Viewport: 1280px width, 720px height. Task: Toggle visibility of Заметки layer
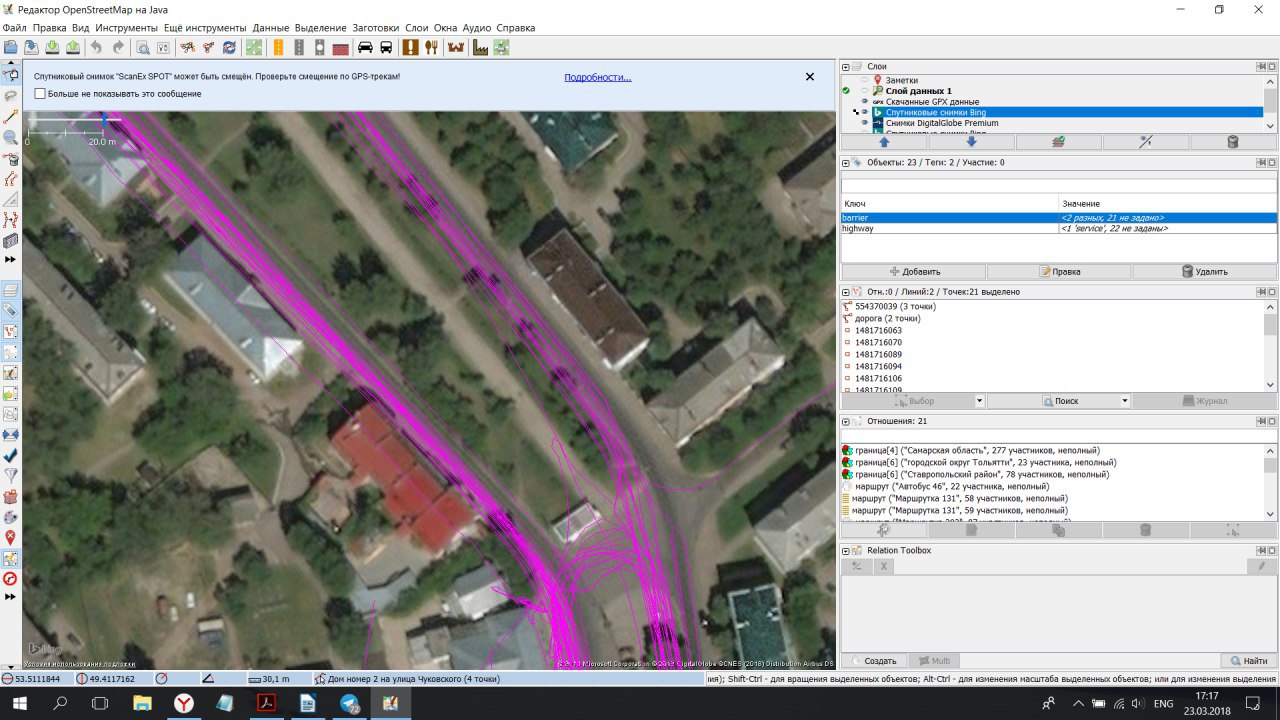pos(865,80)
